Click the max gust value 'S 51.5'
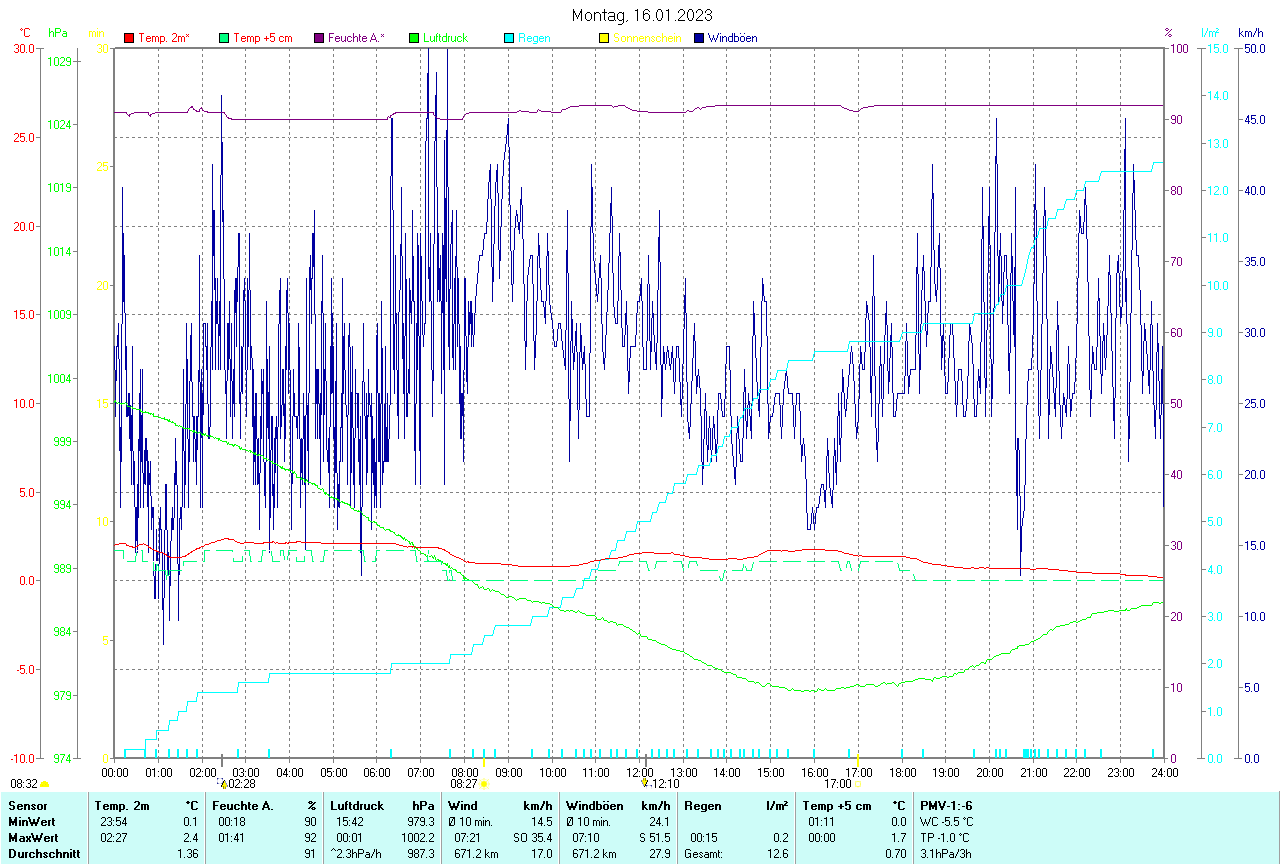The image size is (1280, 864). click(655, 837)
